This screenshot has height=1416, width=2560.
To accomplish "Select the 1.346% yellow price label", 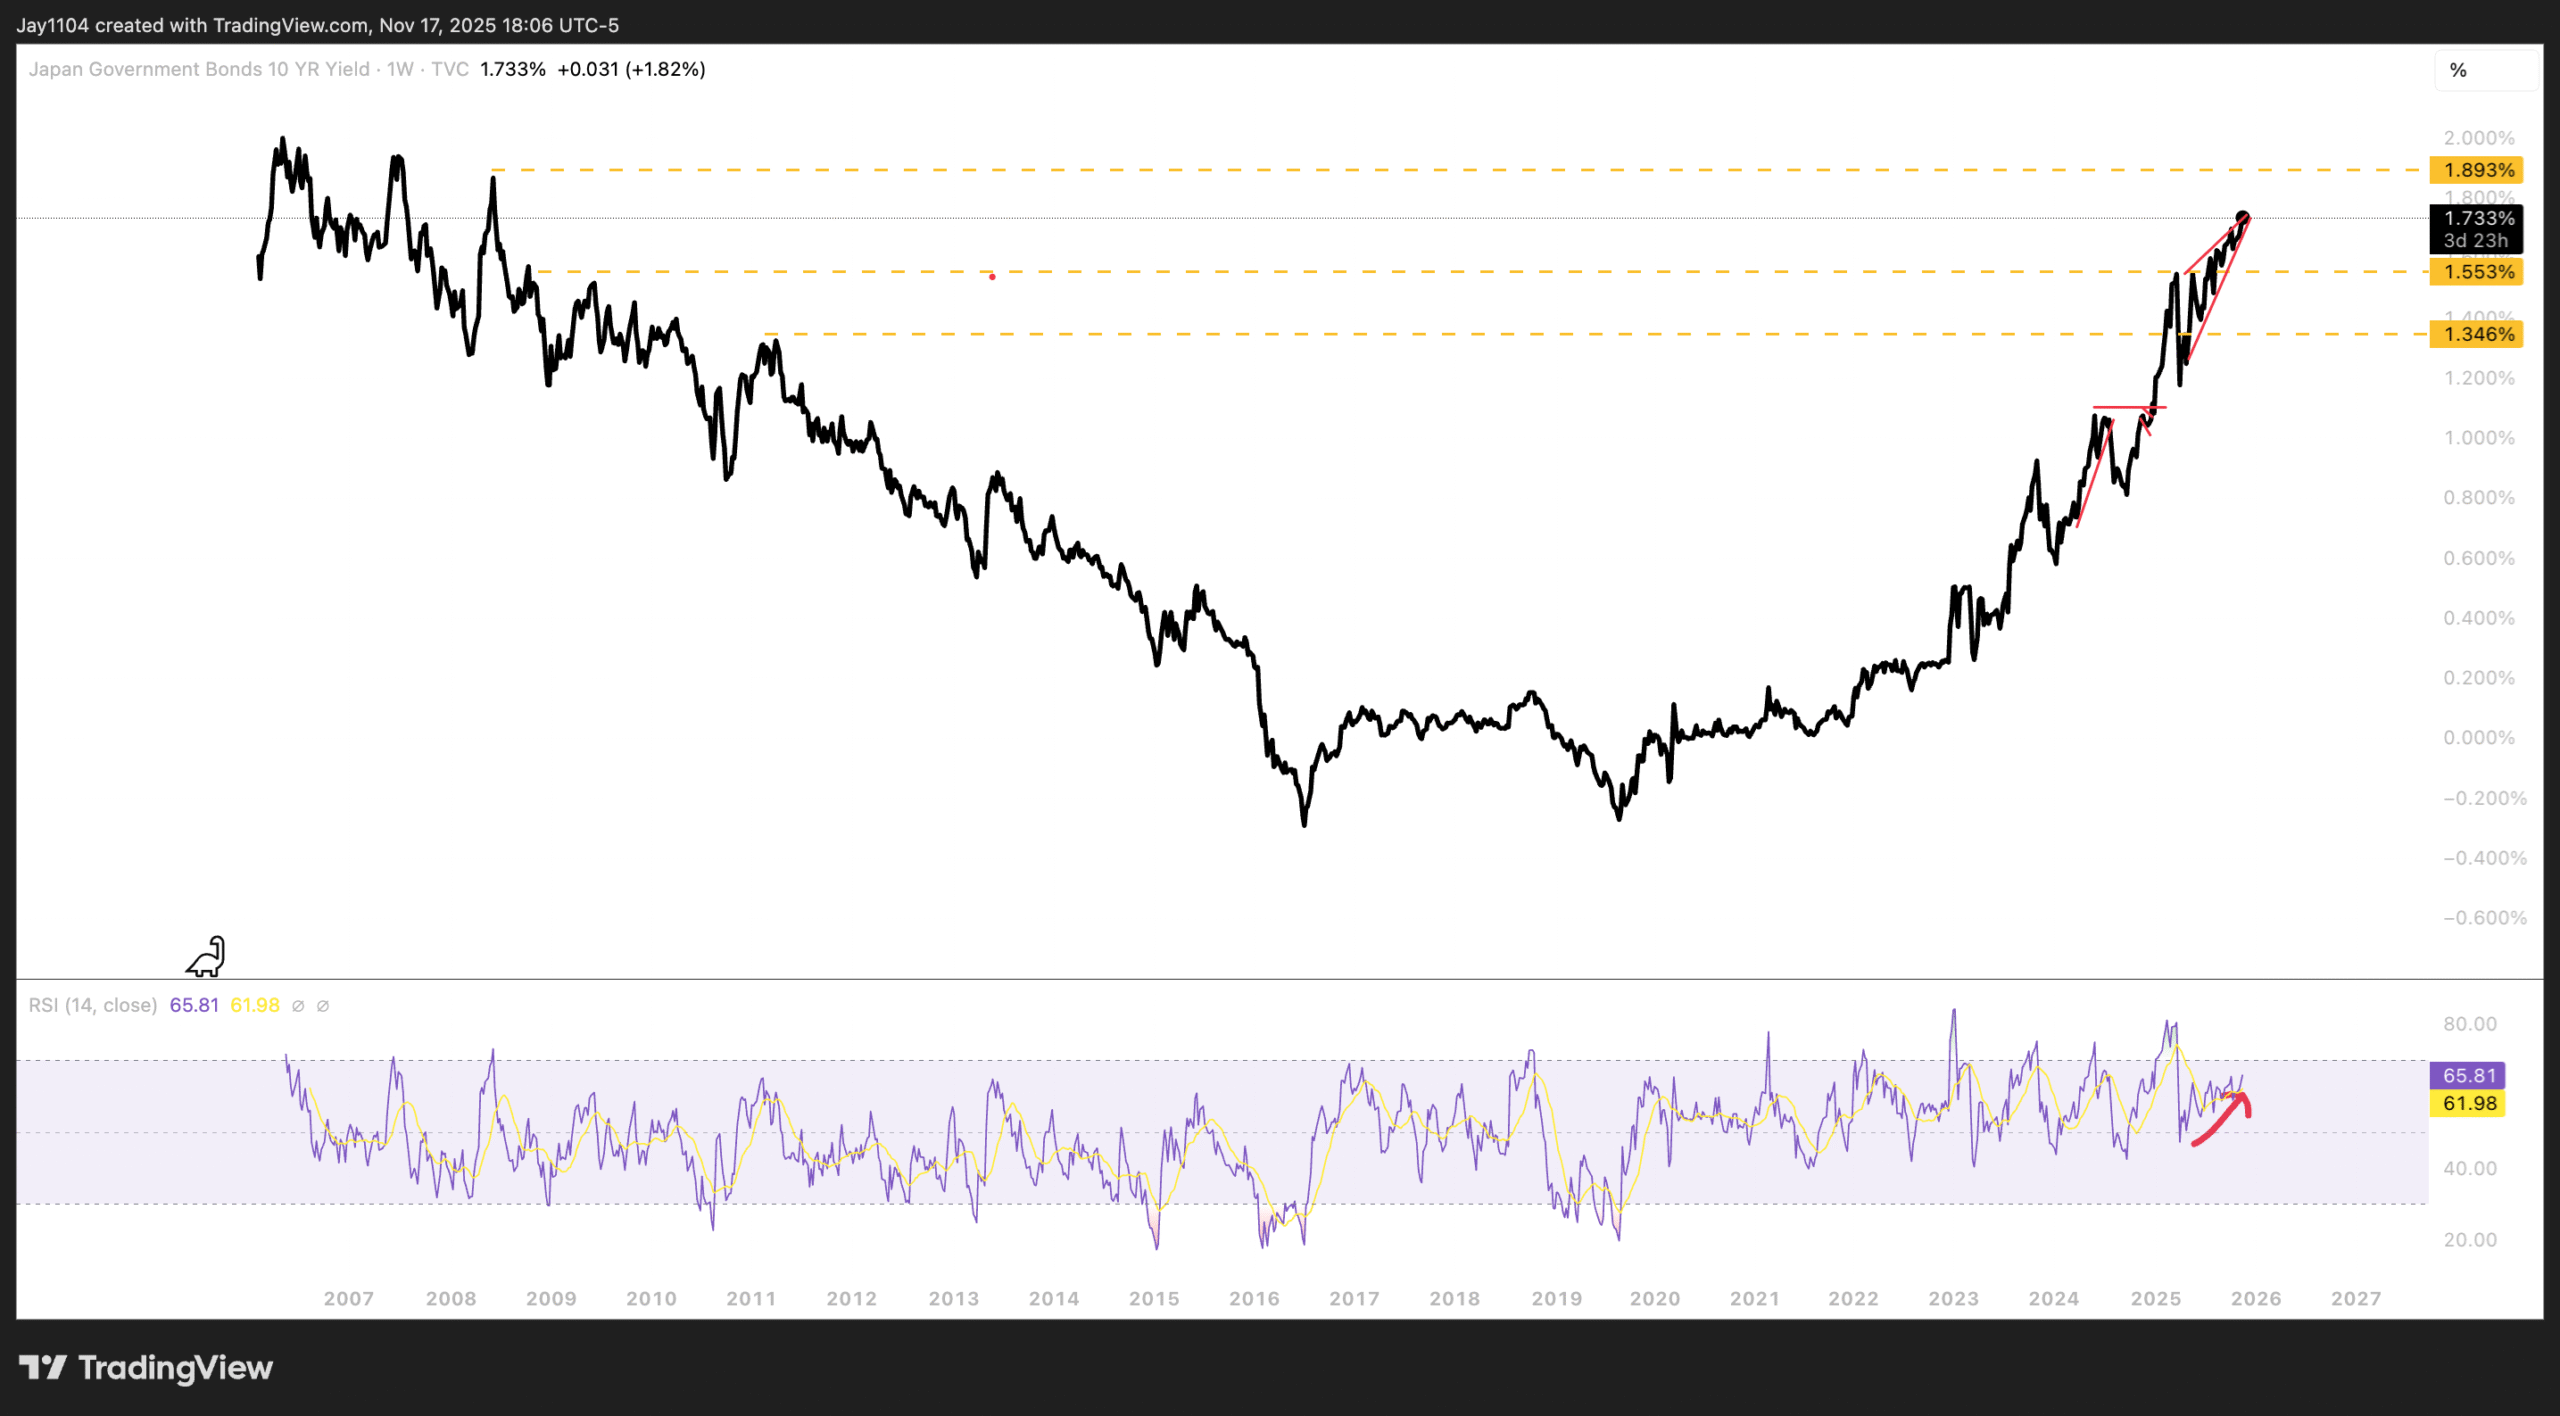I will click(x=2477, y=334).
